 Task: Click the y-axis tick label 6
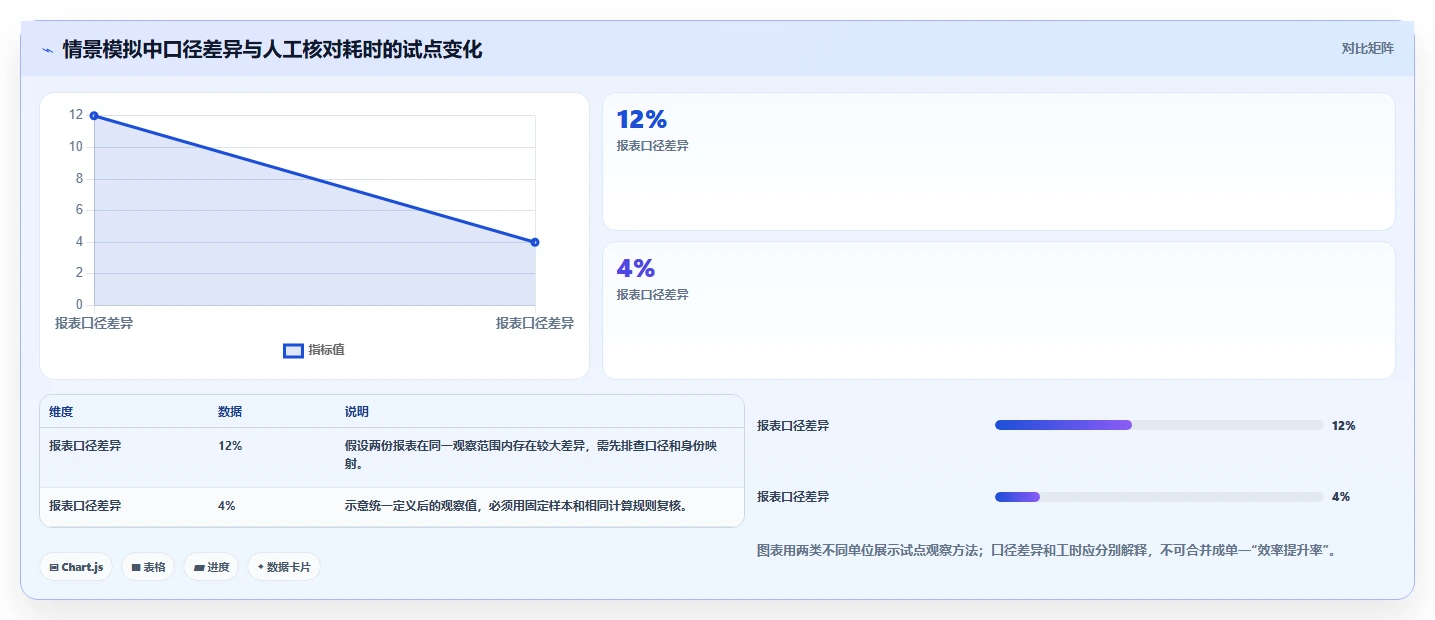coord(79,210)
